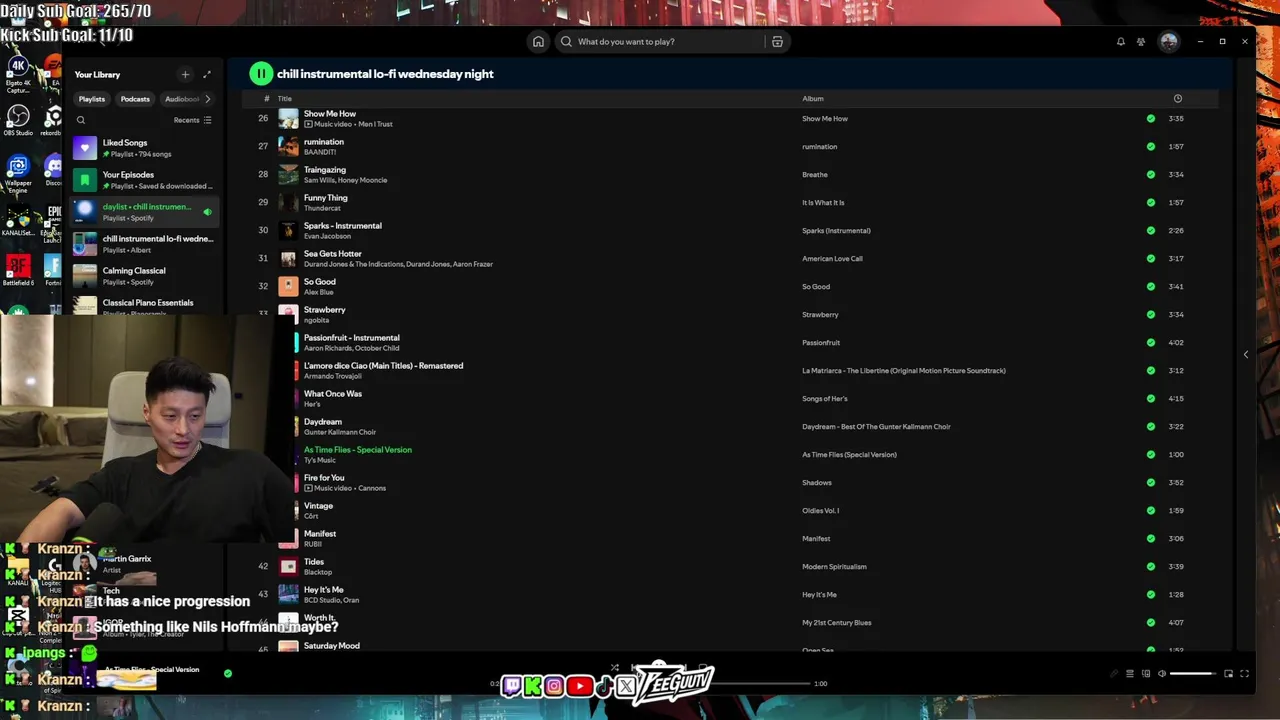Open the mini player icon
This screenshot has height=720, width=1280.
1229,674
